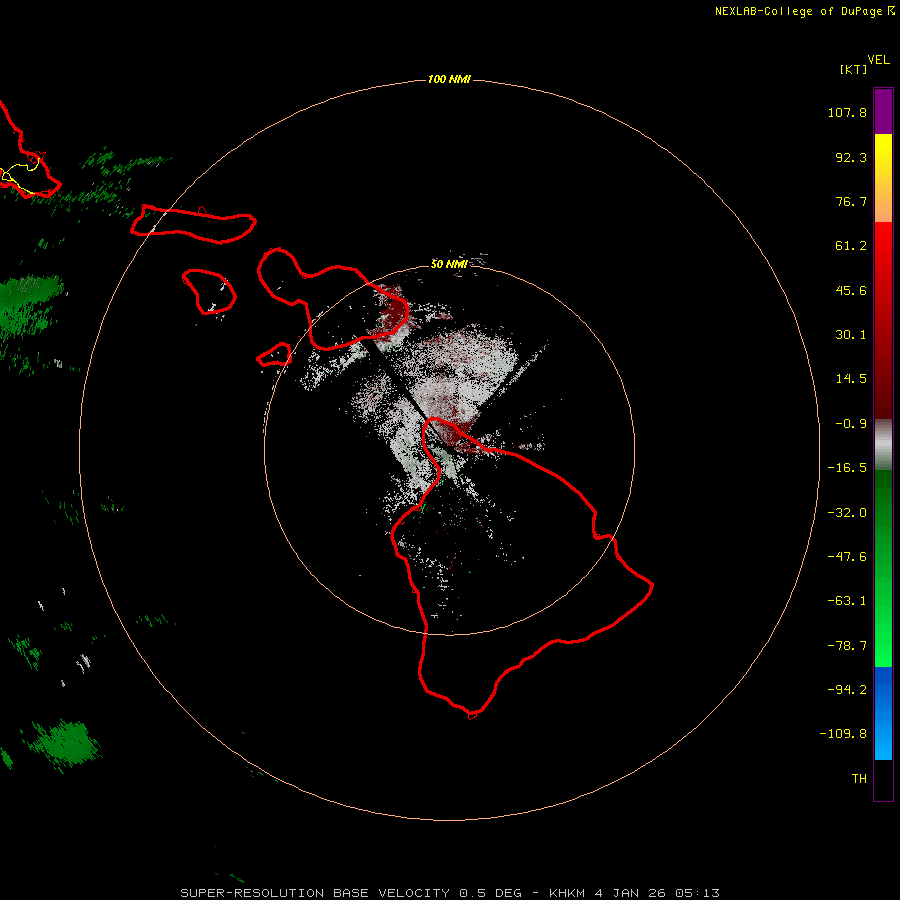Viewport: 900px width, 900px height.
Task: Click the 14.5 legend value
Action: [851, 379]
